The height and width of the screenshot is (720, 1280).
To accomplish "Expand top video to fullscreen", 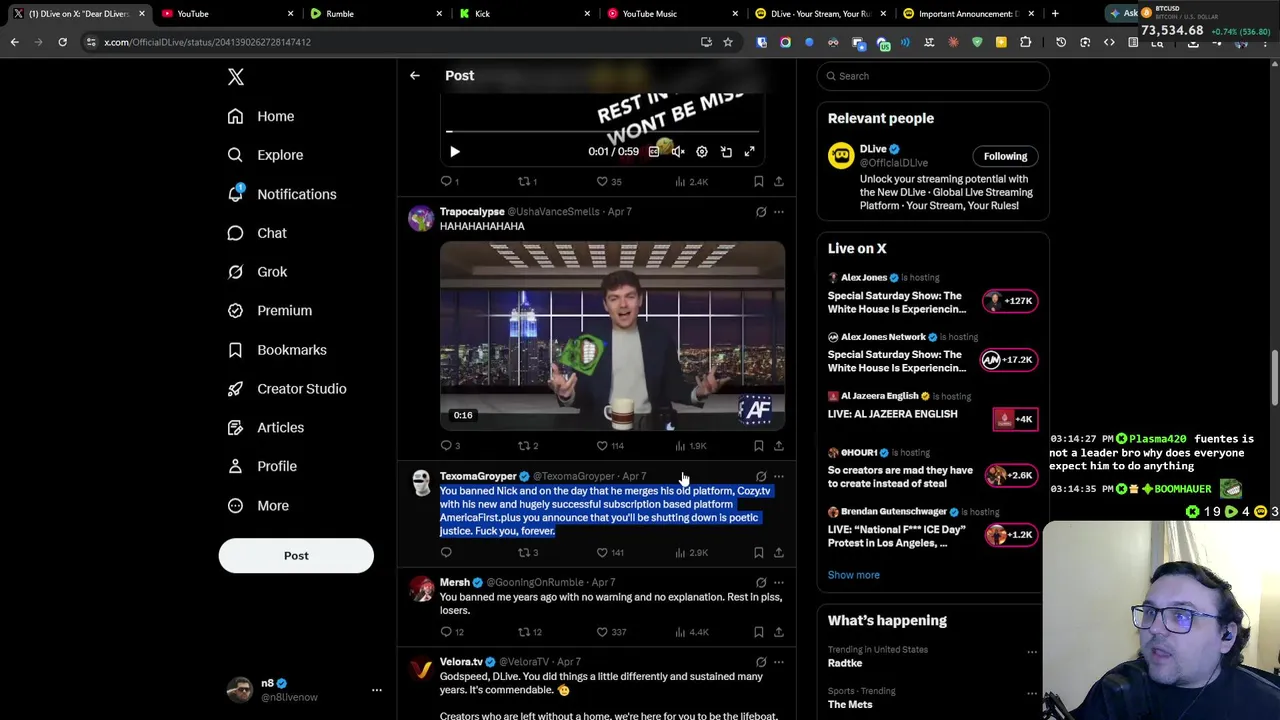I will click(749, 152).
